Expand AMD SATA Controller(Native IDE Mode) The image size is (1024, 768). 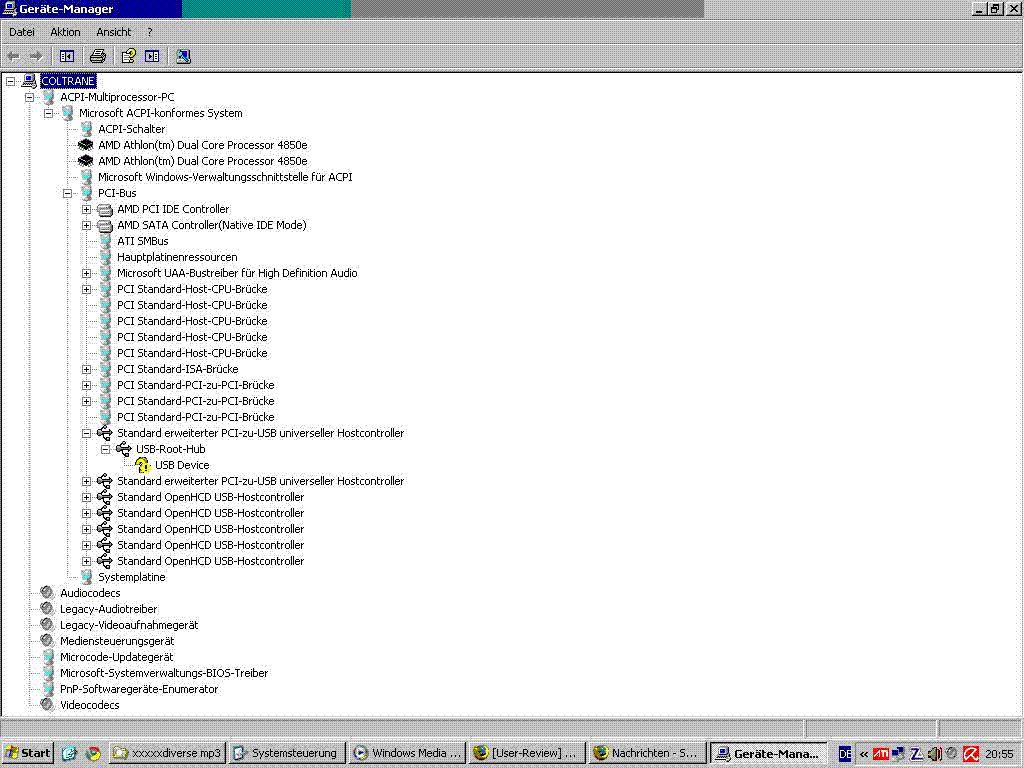(86, 225)
